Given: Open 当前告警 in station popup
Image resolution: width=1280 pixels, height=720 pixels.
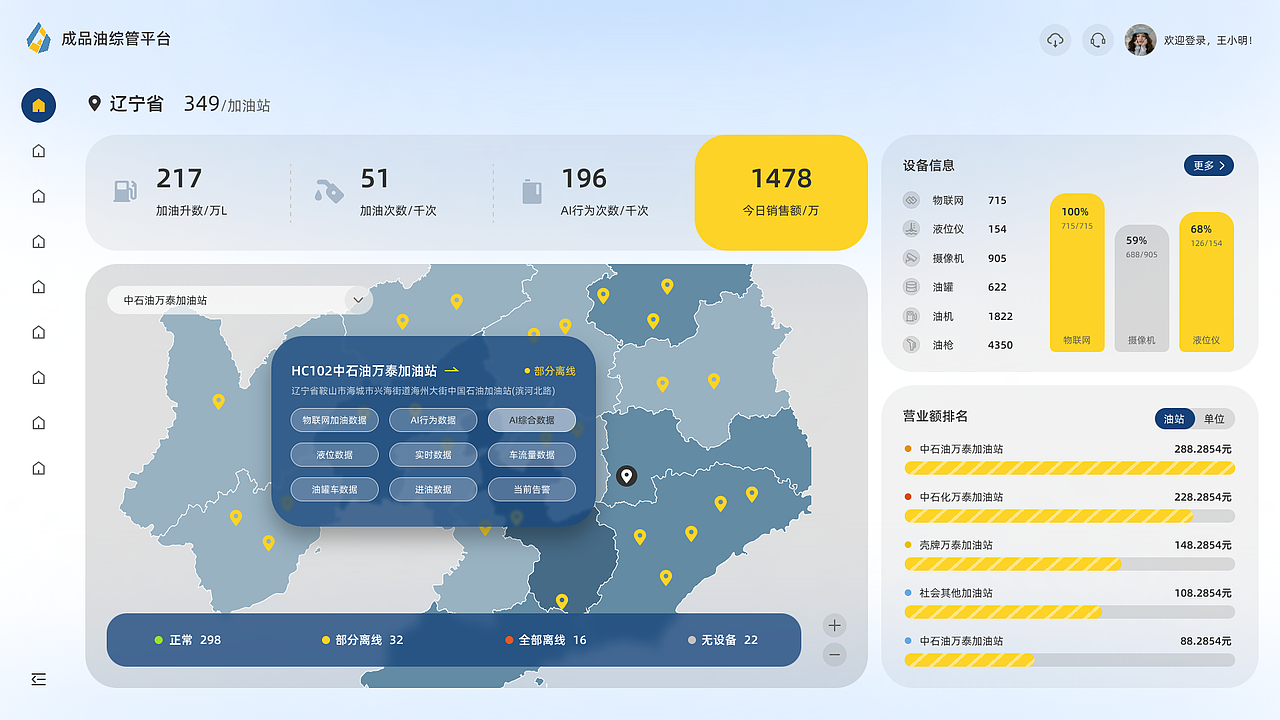Looking at the screenshot, I should [532, 489].
